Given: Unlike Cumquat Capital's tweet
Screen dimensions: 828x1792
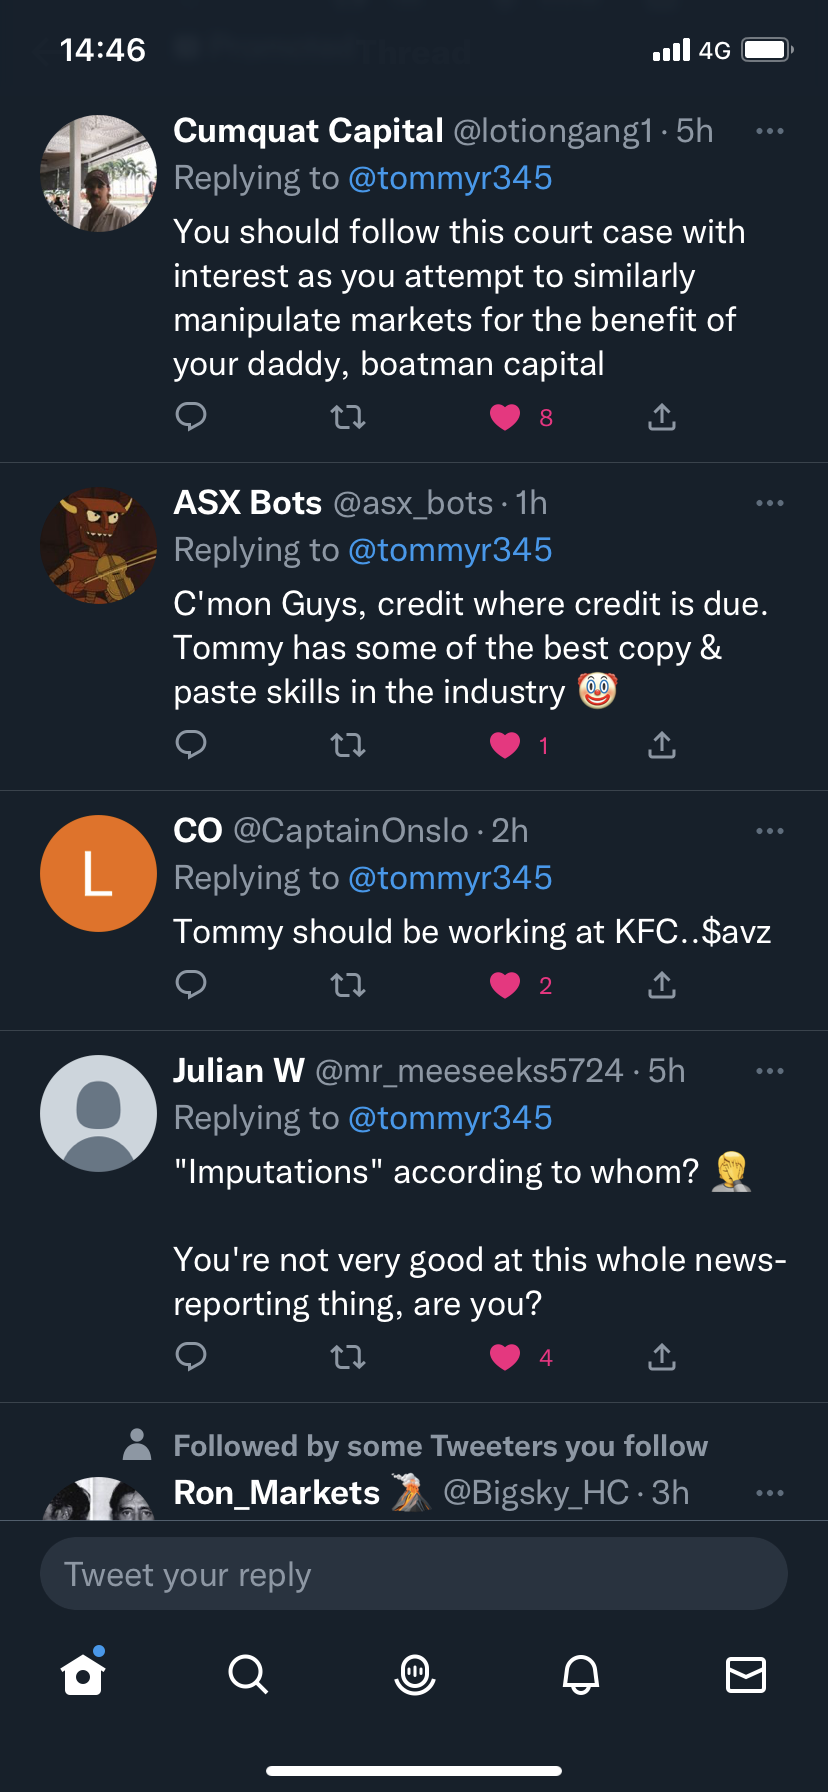Looking at the screenshot, I should (x=505, y=417).
